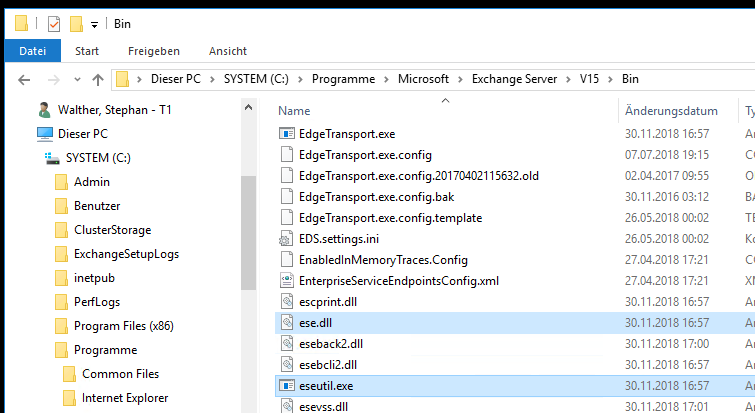
Task: Select SYSTEM (C:) drive in tree
Action: tap(98, 158)
